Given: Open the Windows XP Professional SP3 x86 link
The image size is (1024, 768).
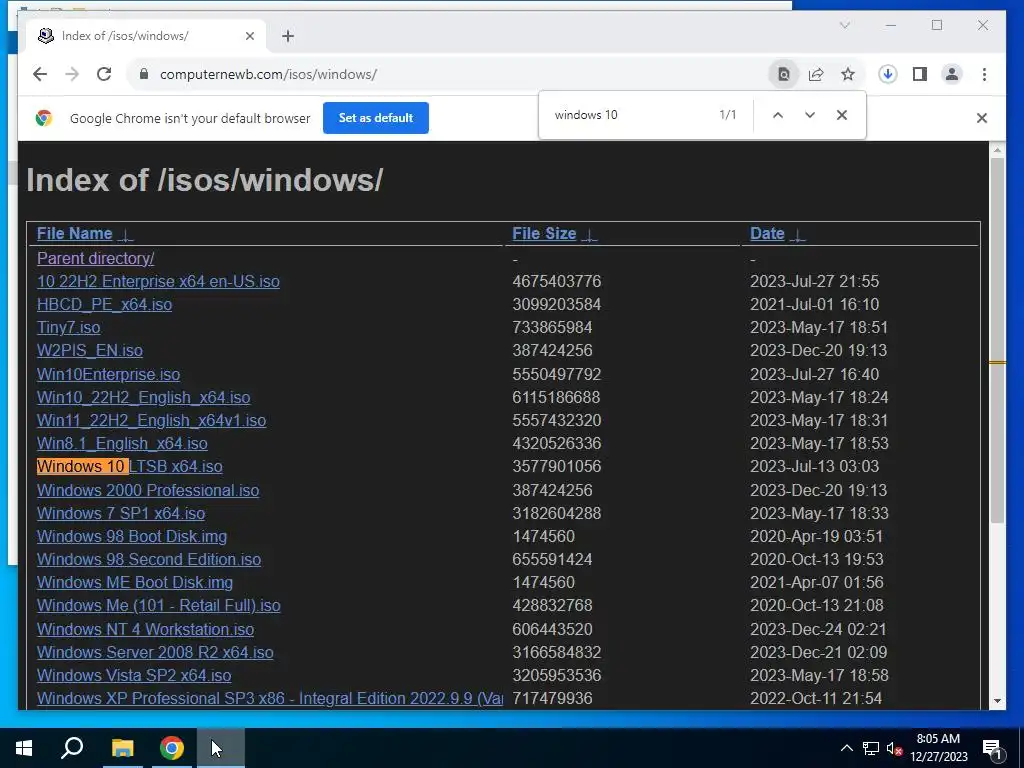Looking at the screenshot, I should [270, 698].
